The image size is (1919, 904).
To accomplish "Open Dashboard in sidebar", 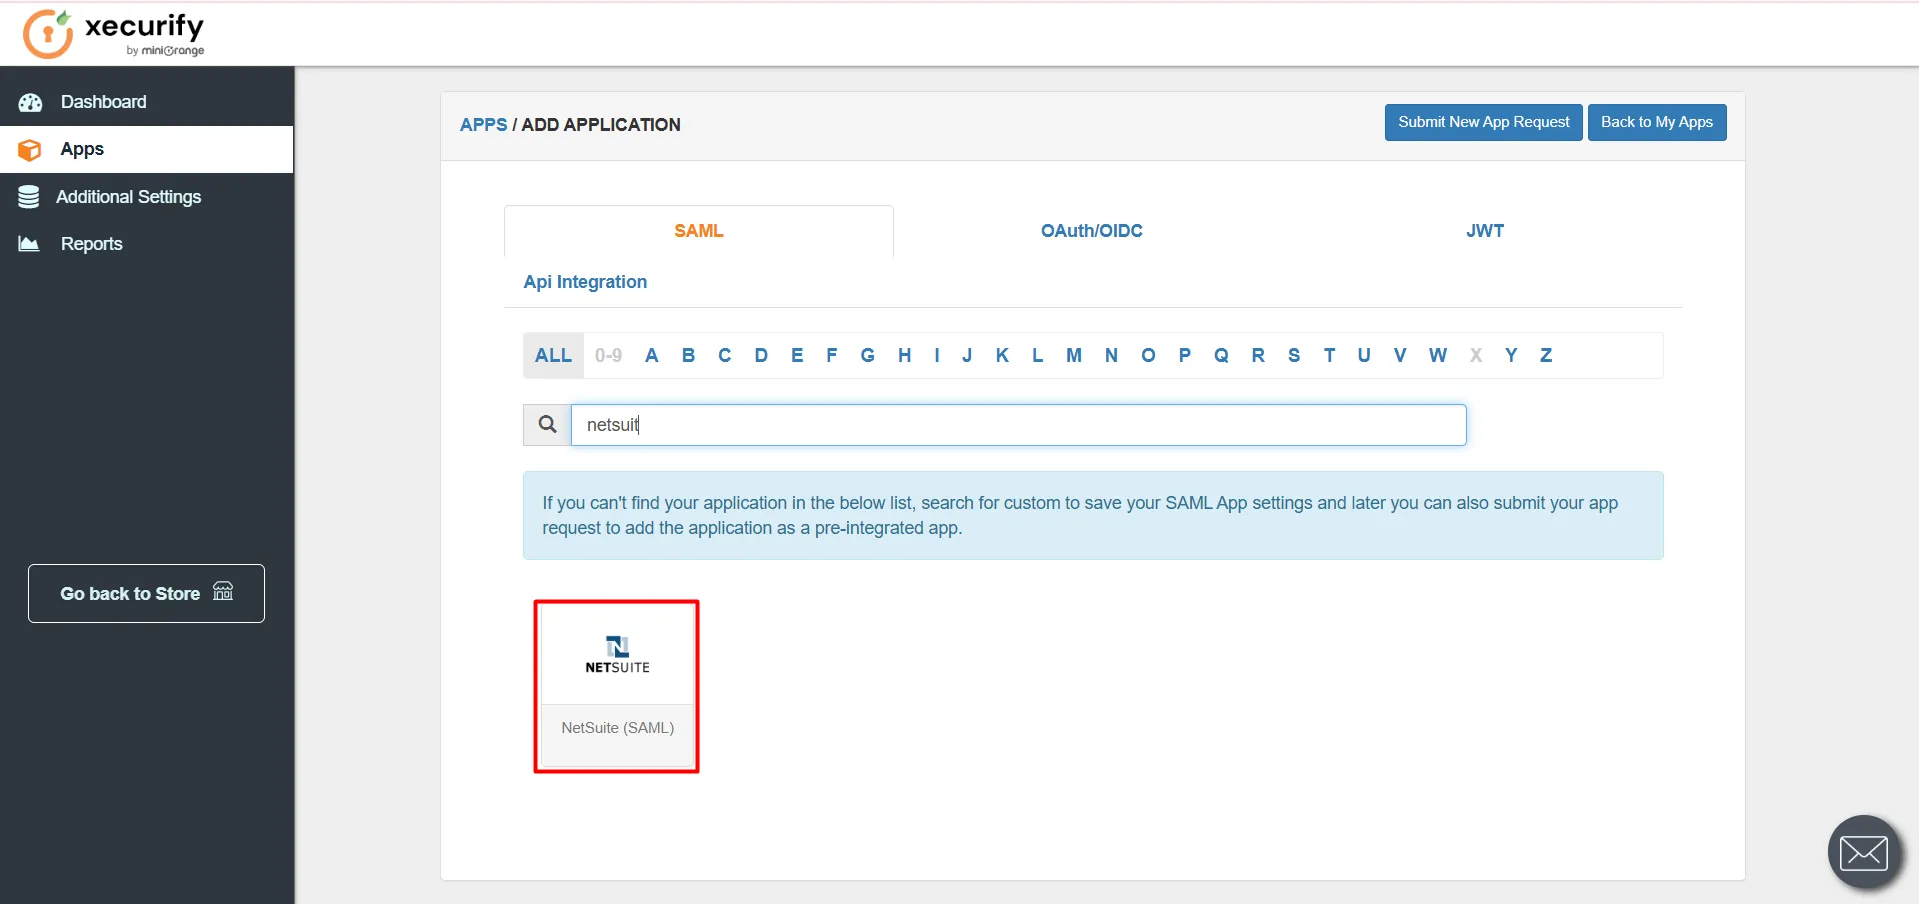I will click(x=147, y=102).
